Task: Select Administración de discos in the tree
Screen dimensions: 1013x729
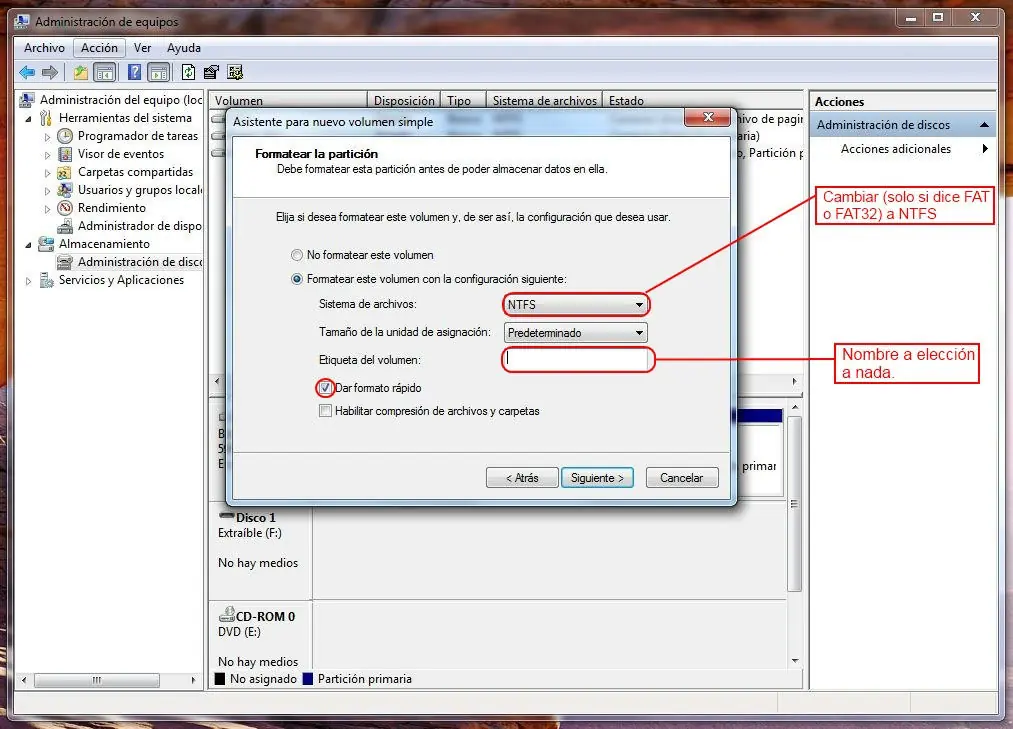Action: pos(140,262)
